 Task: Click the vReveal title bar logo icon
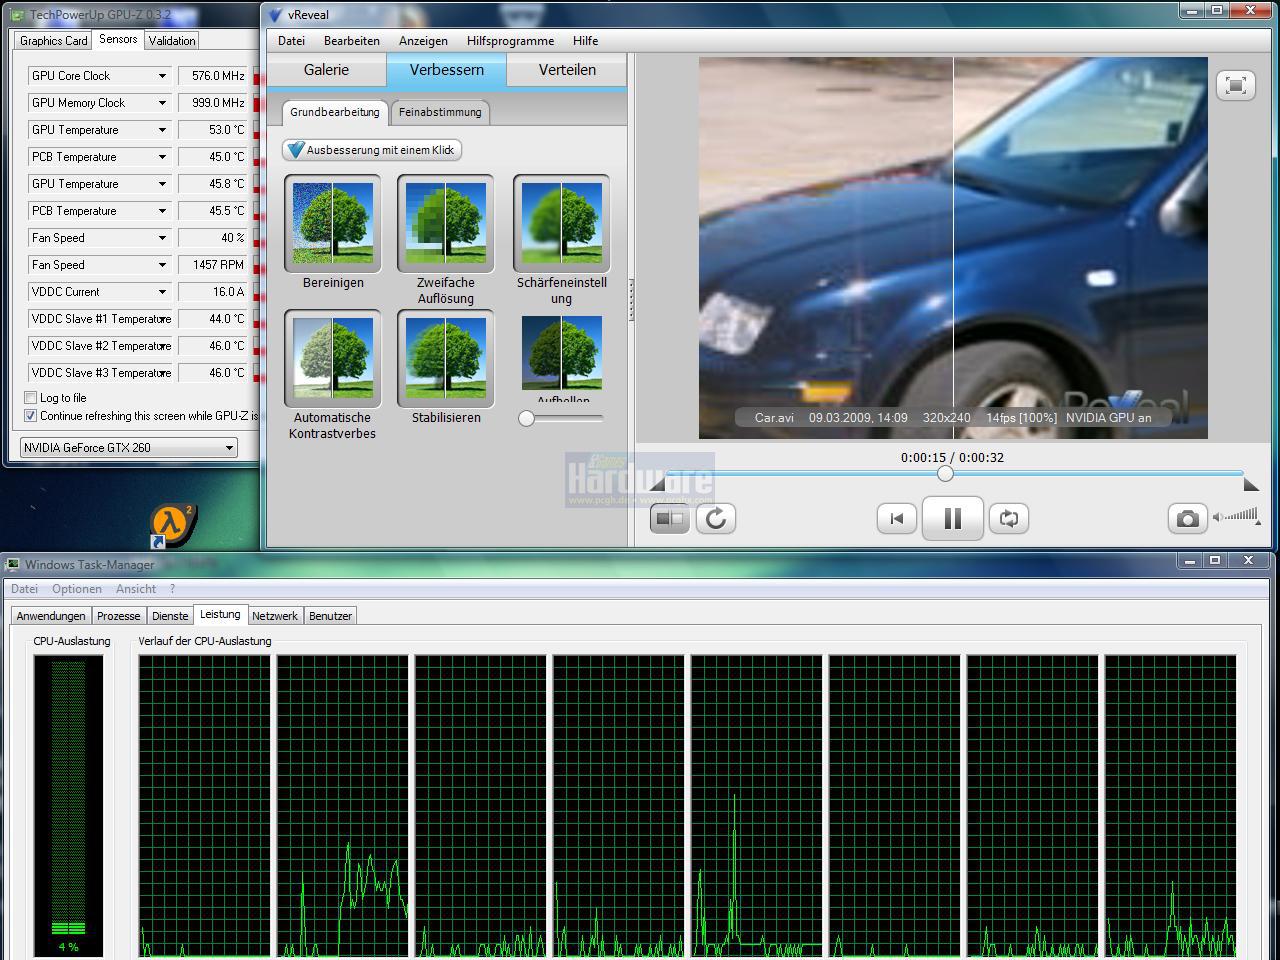(275, 15)
